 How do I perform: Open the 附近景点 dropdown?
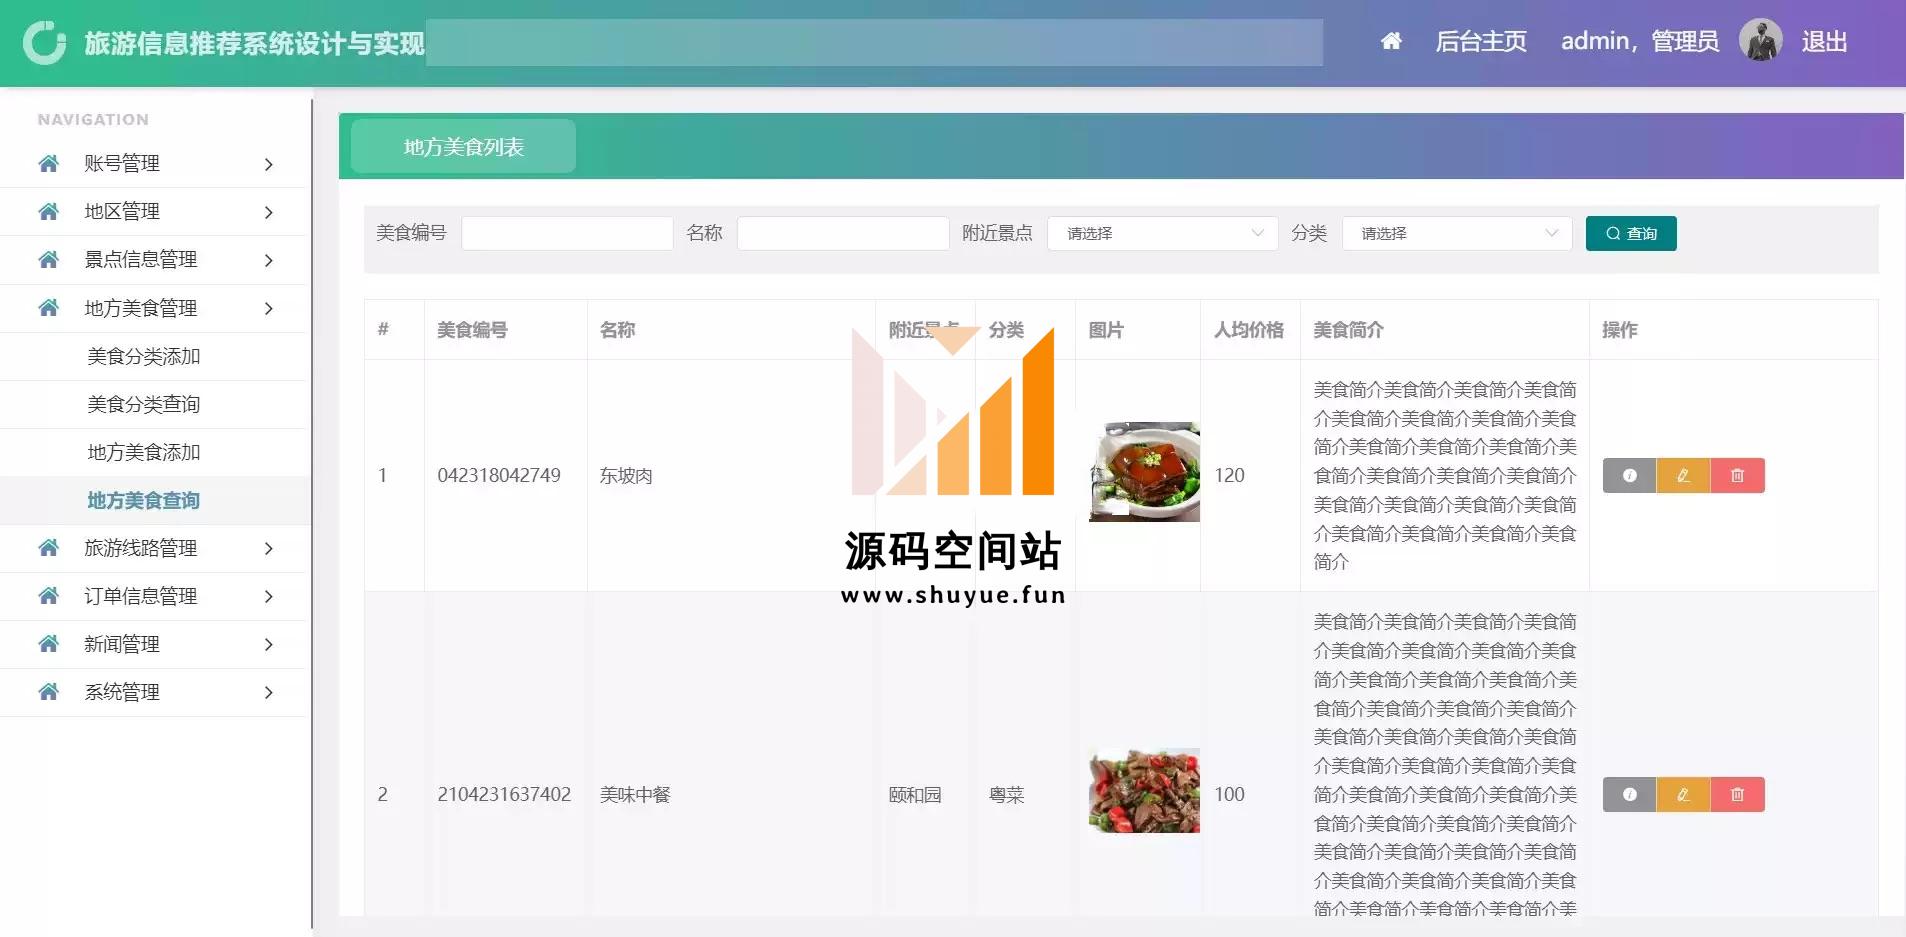[1162, 233]
